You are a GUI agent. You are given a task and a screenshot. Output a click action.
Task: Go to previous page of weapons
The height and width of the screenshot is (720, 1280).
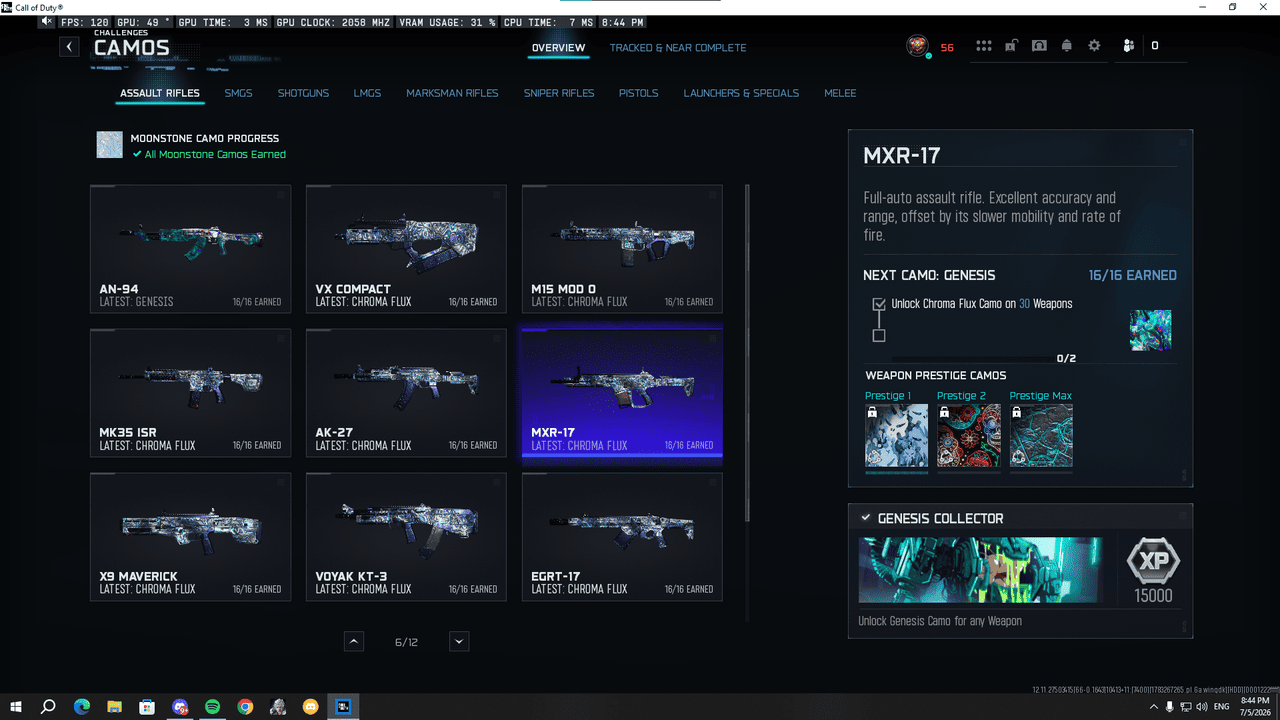354,641
